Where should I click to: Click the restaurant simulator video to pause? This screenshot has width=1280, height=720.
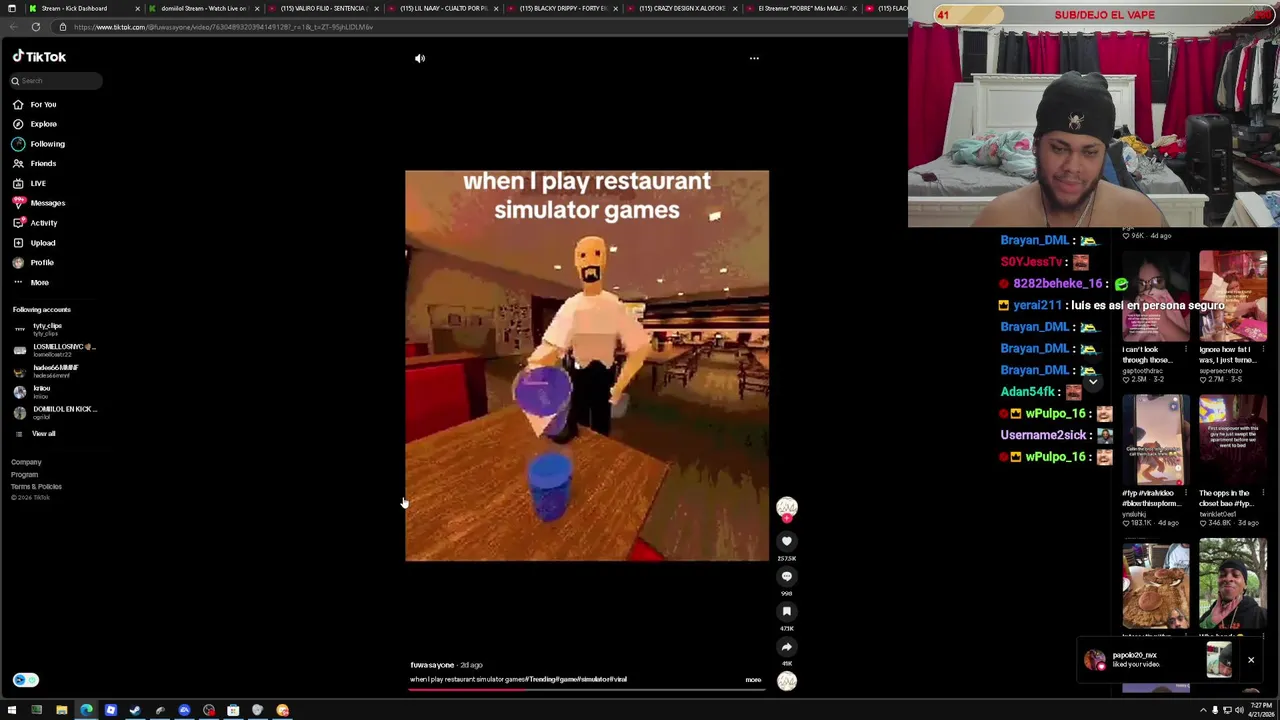pyautogui.click(x=587, y=365)
